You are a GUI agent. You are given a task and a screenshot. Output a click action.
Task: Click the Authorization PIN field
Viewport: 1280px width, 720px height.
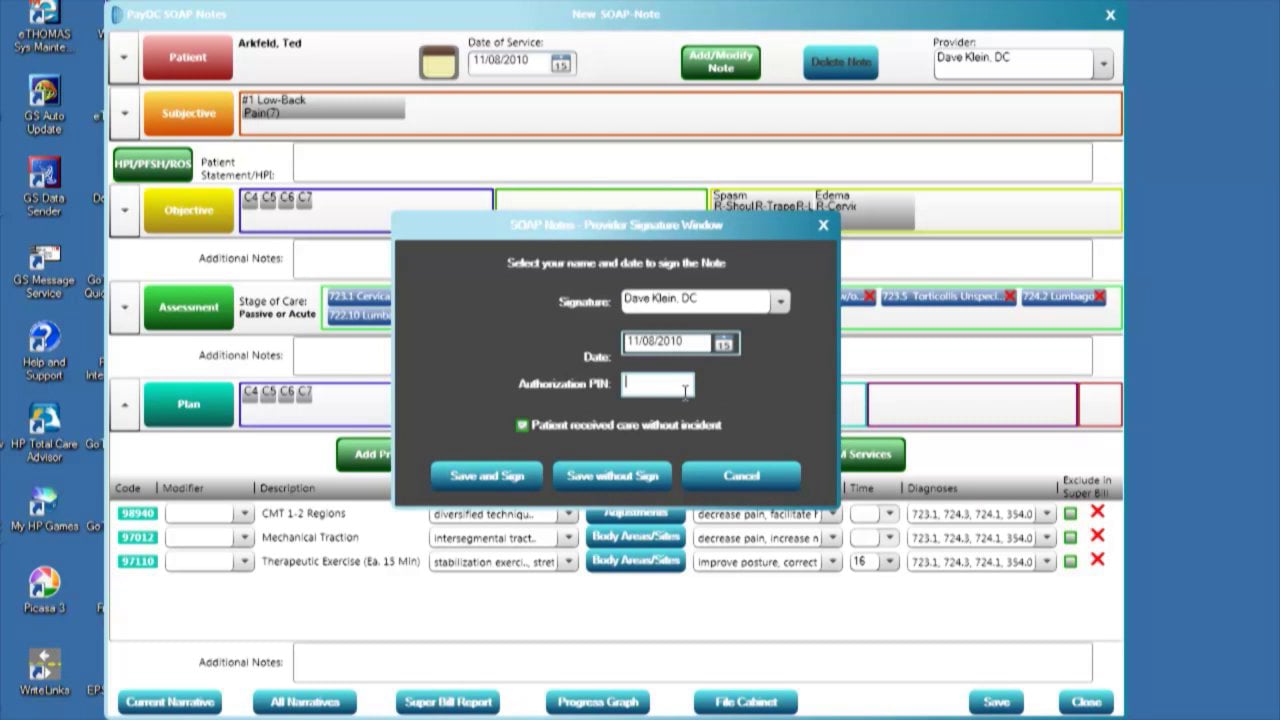tap(657, 384)
